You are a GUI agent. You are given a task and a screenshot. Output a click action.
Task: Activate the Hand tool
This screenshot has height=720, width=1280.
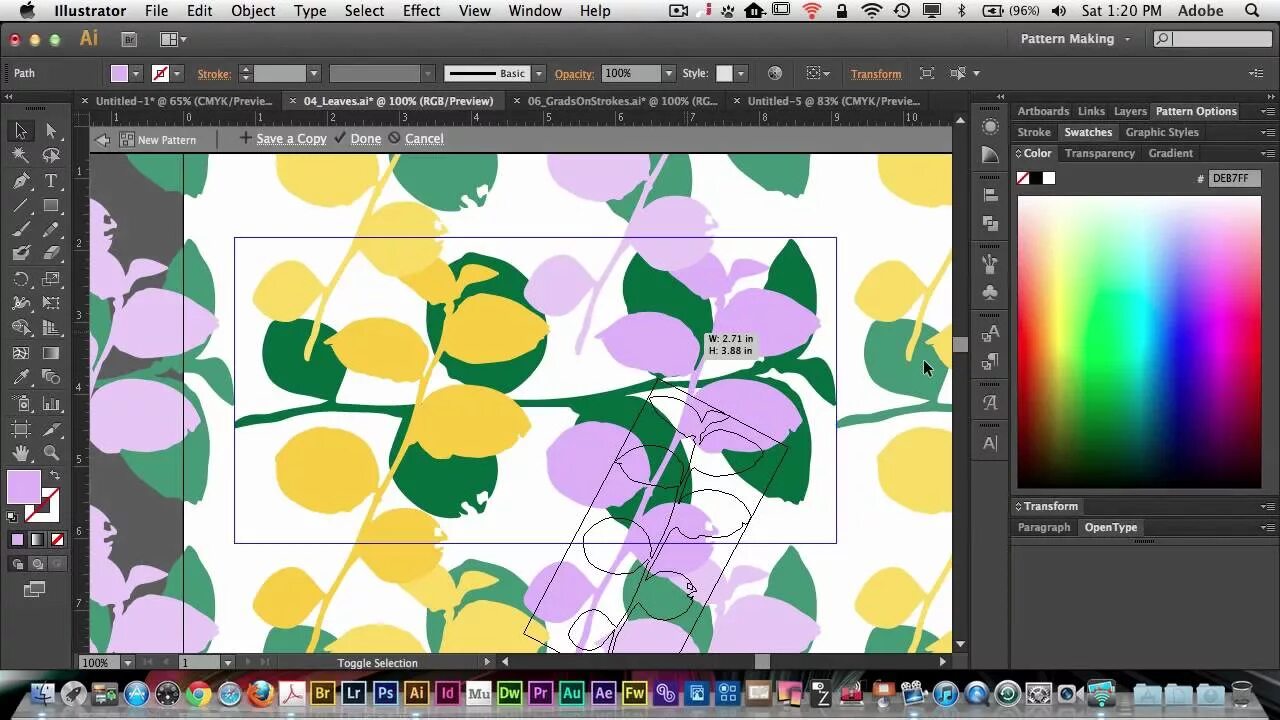[x=21, y=453]
